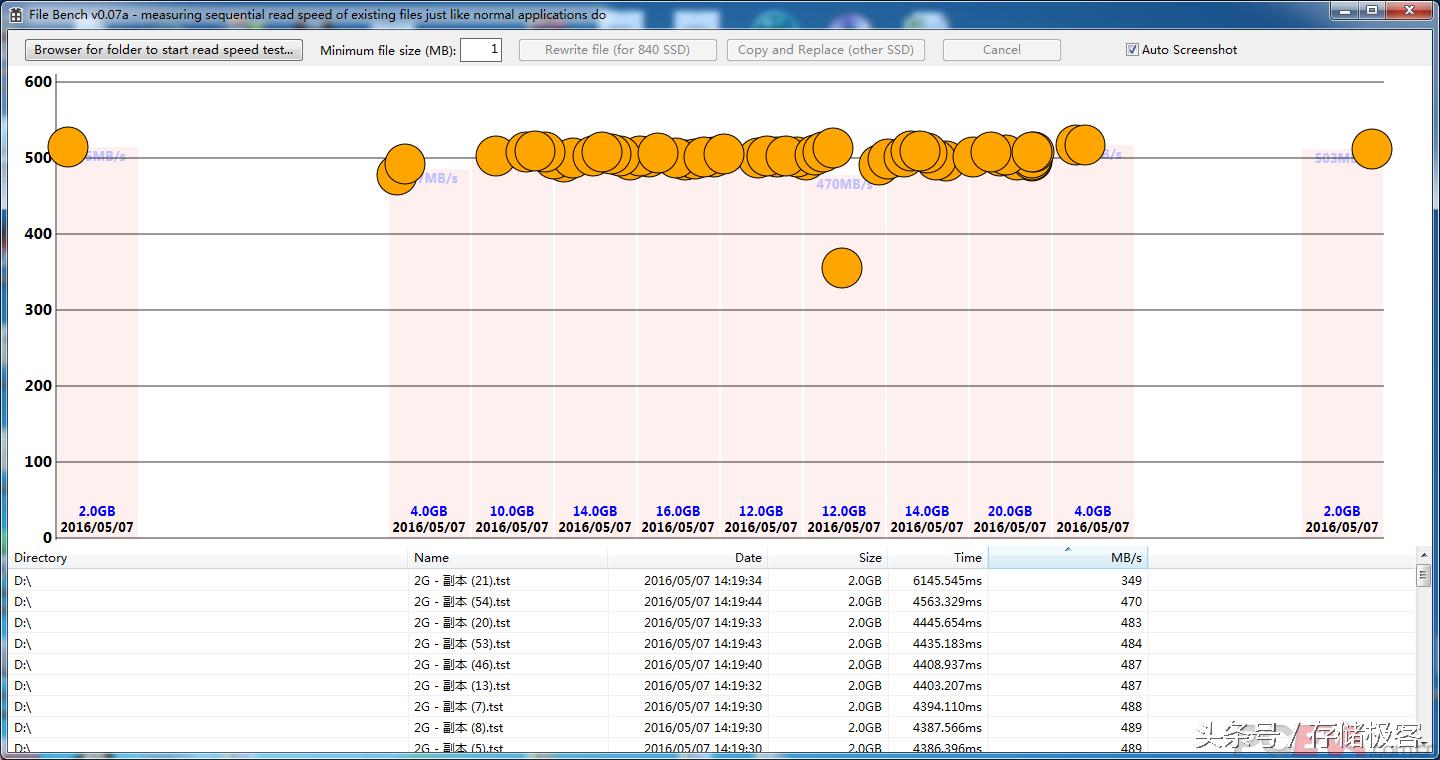Click the Minimum file size input box

[x=480, y=50]
